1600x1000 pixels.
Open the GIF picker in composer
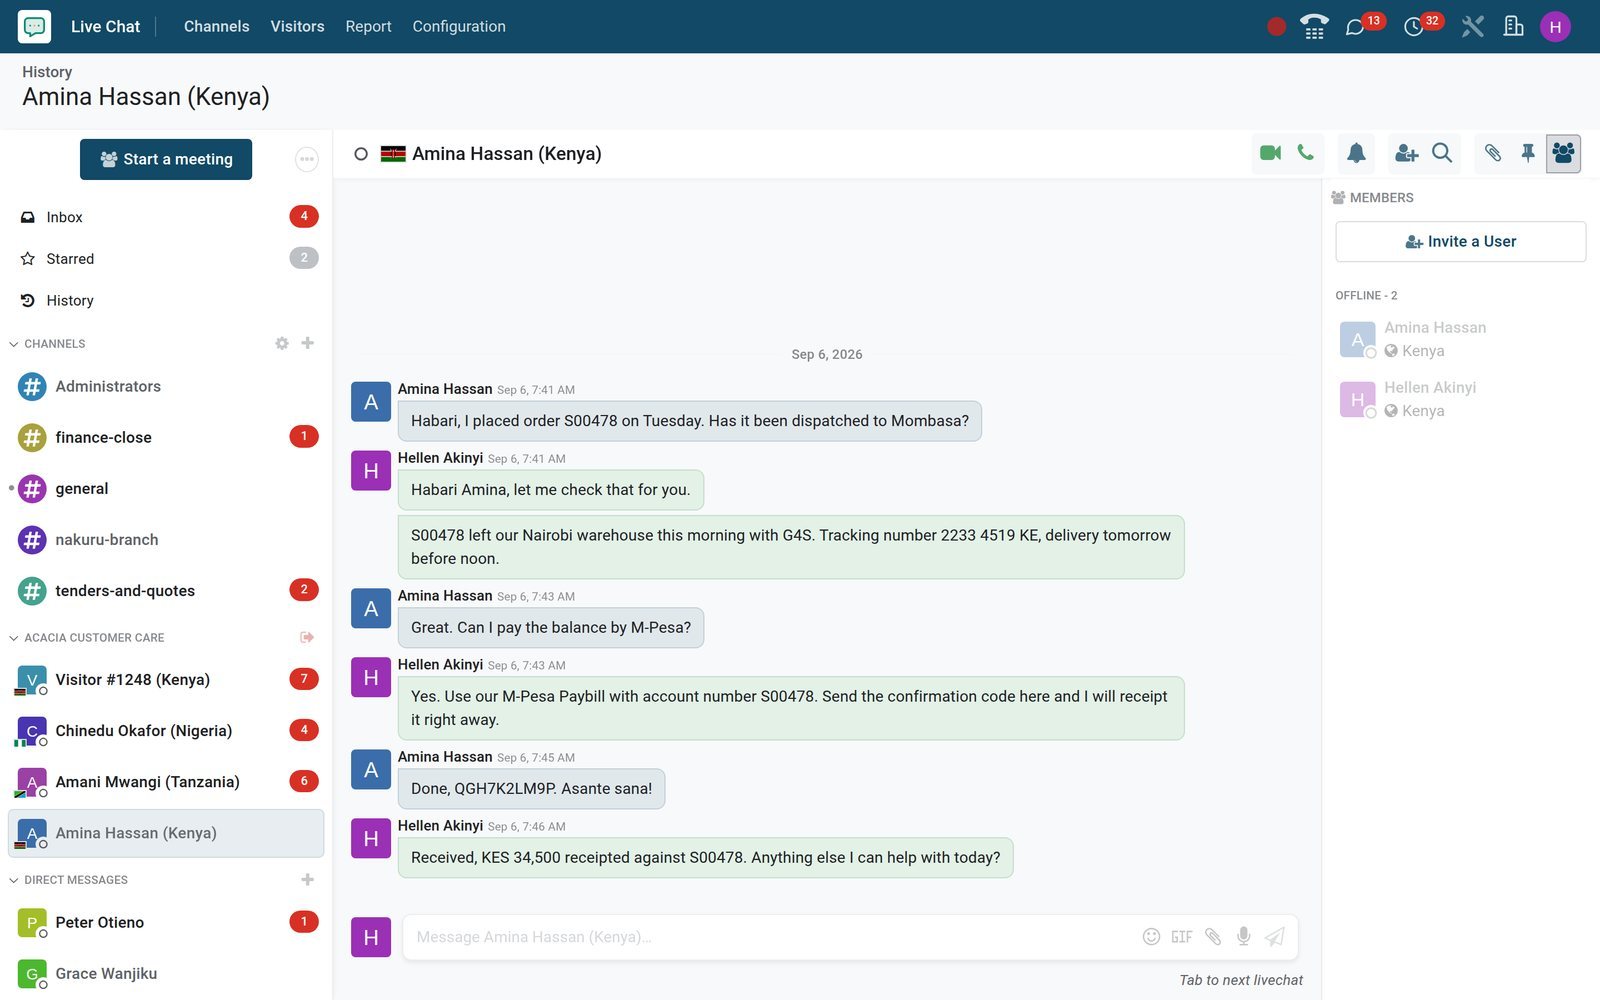(x=1182, y=937)
